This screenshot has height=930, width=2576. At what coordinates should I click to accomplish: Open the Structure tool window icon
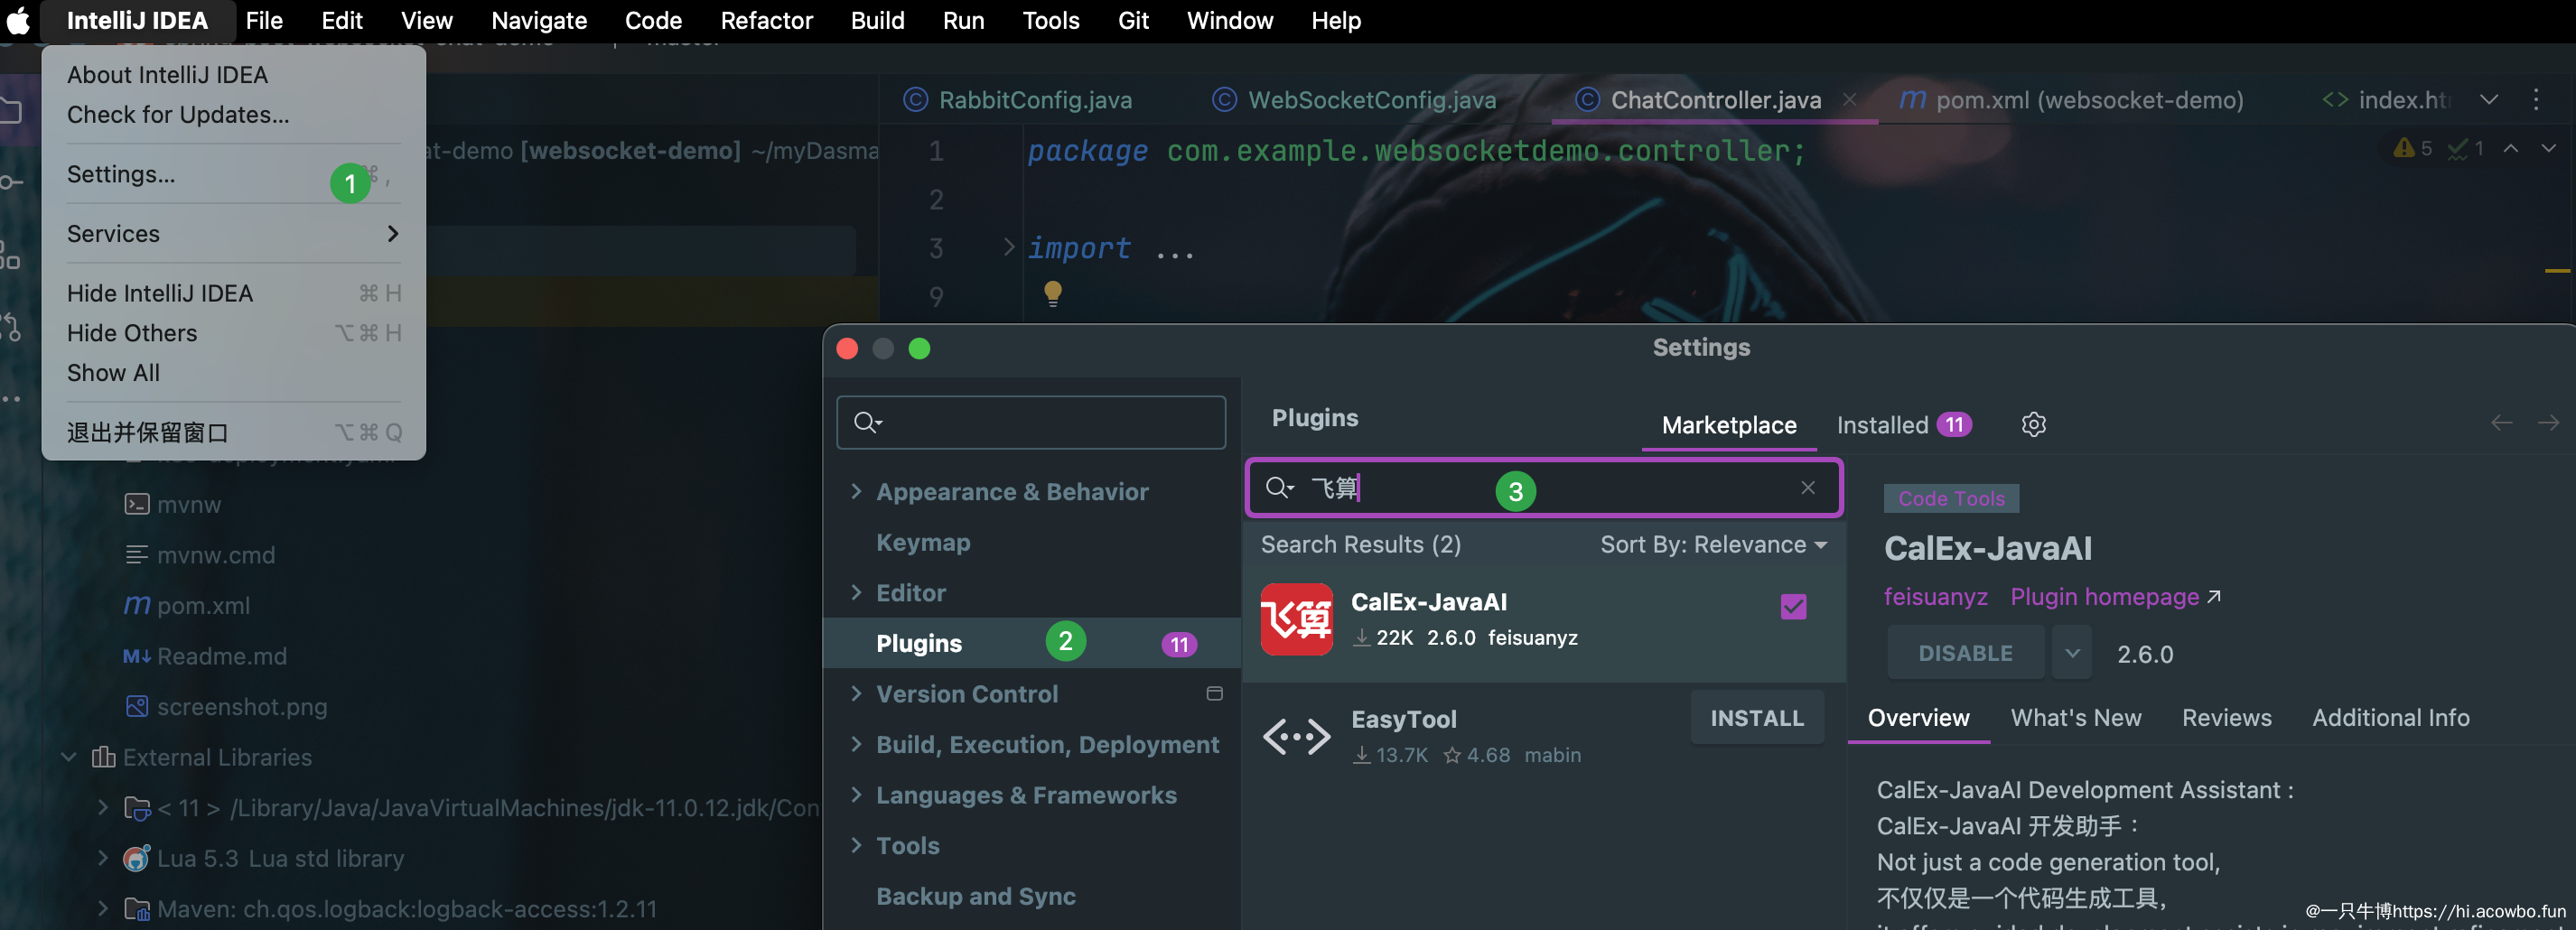[x=10, y=255]
